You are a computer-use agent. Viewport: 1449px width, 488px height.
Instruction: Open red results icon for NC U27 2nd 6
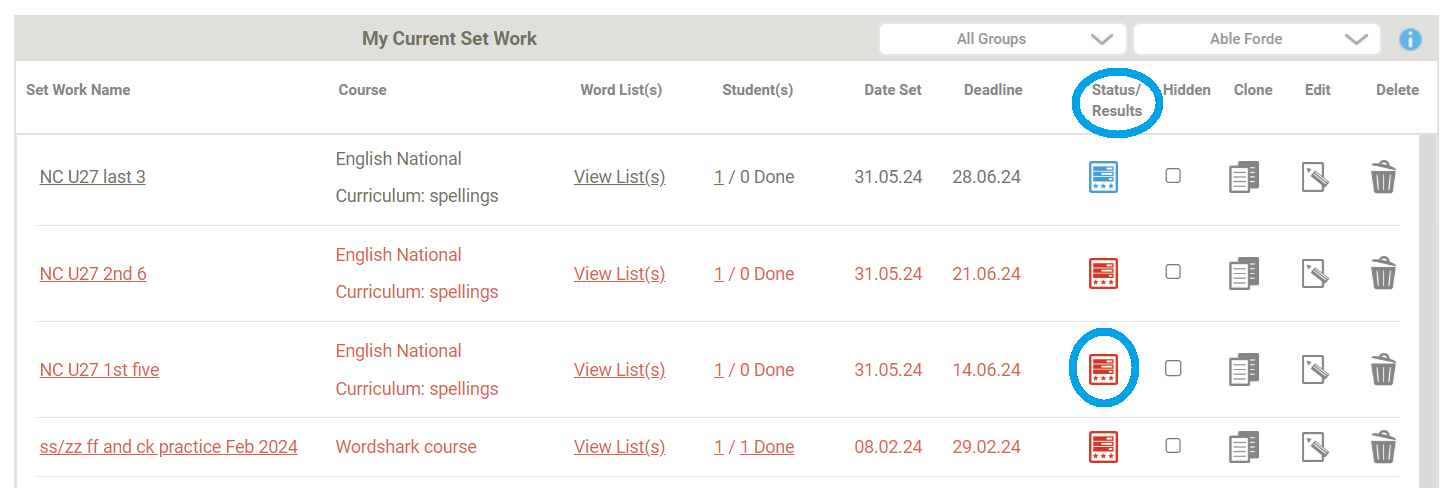click(1103, 273)
